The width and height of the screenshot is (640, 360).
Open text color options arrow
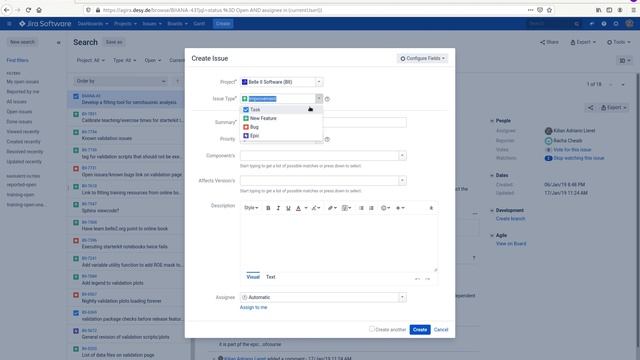point(306,208)
